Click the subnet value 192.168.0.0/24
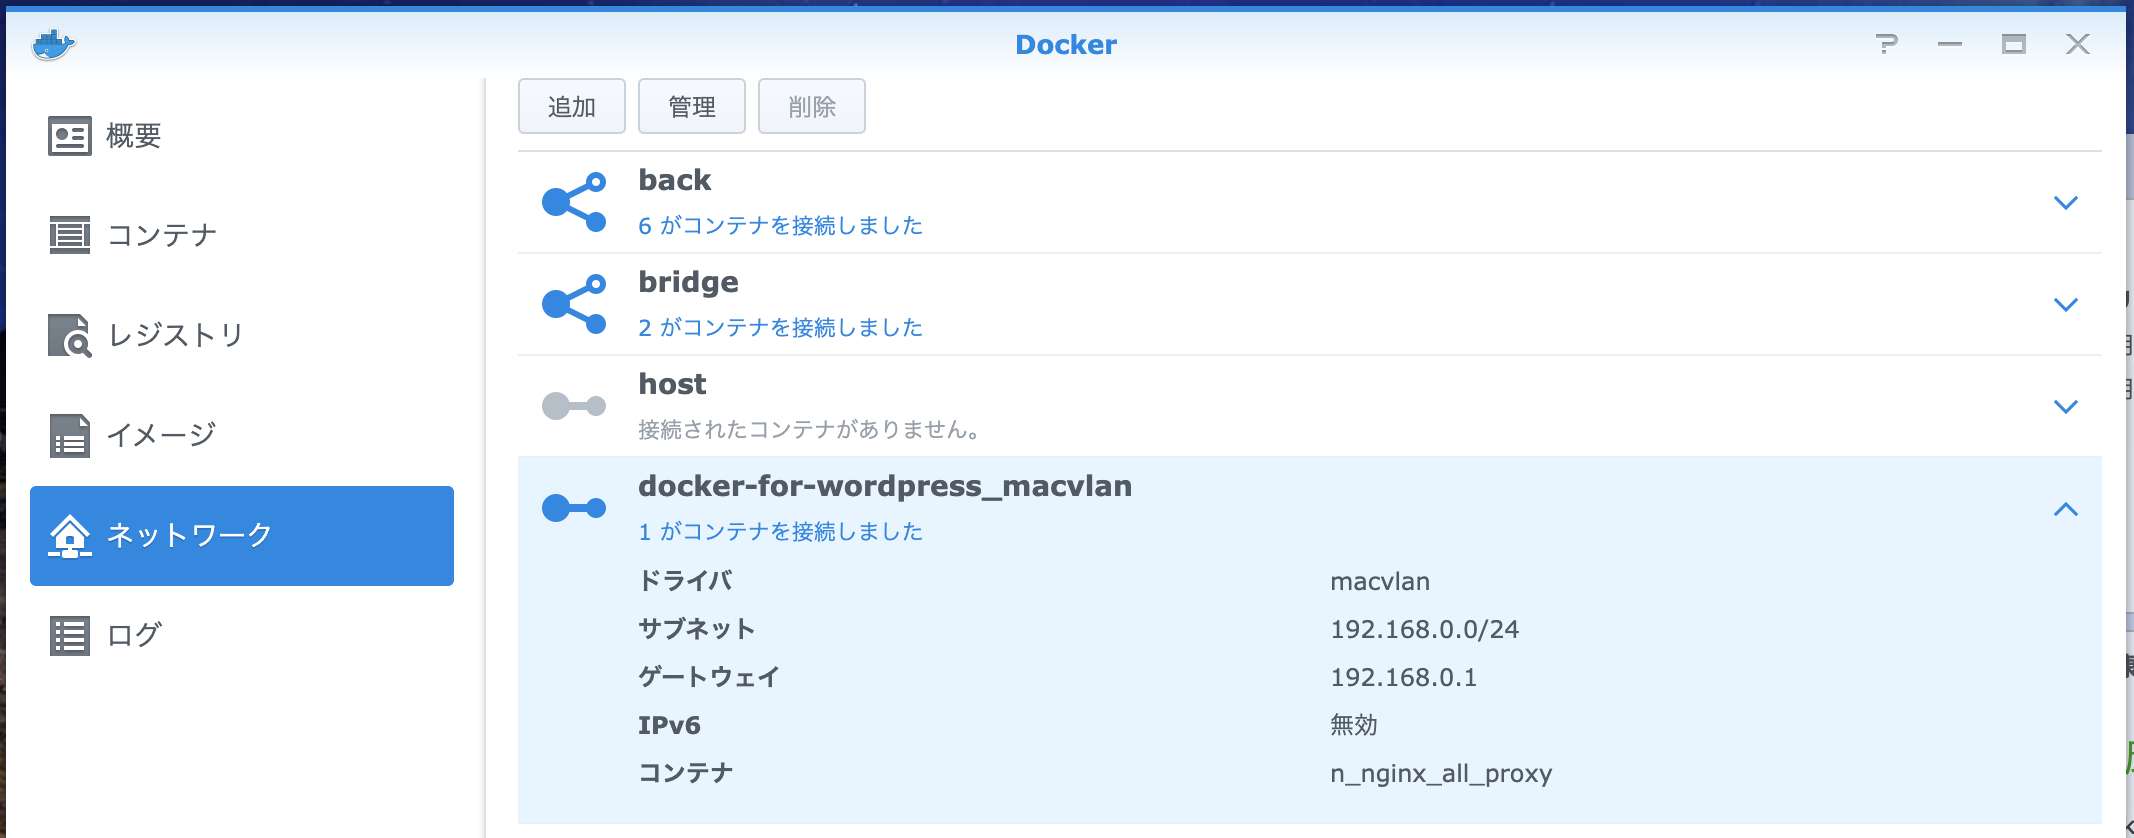This screenshot has width=2134, height=838. (x=1425, y=629)
